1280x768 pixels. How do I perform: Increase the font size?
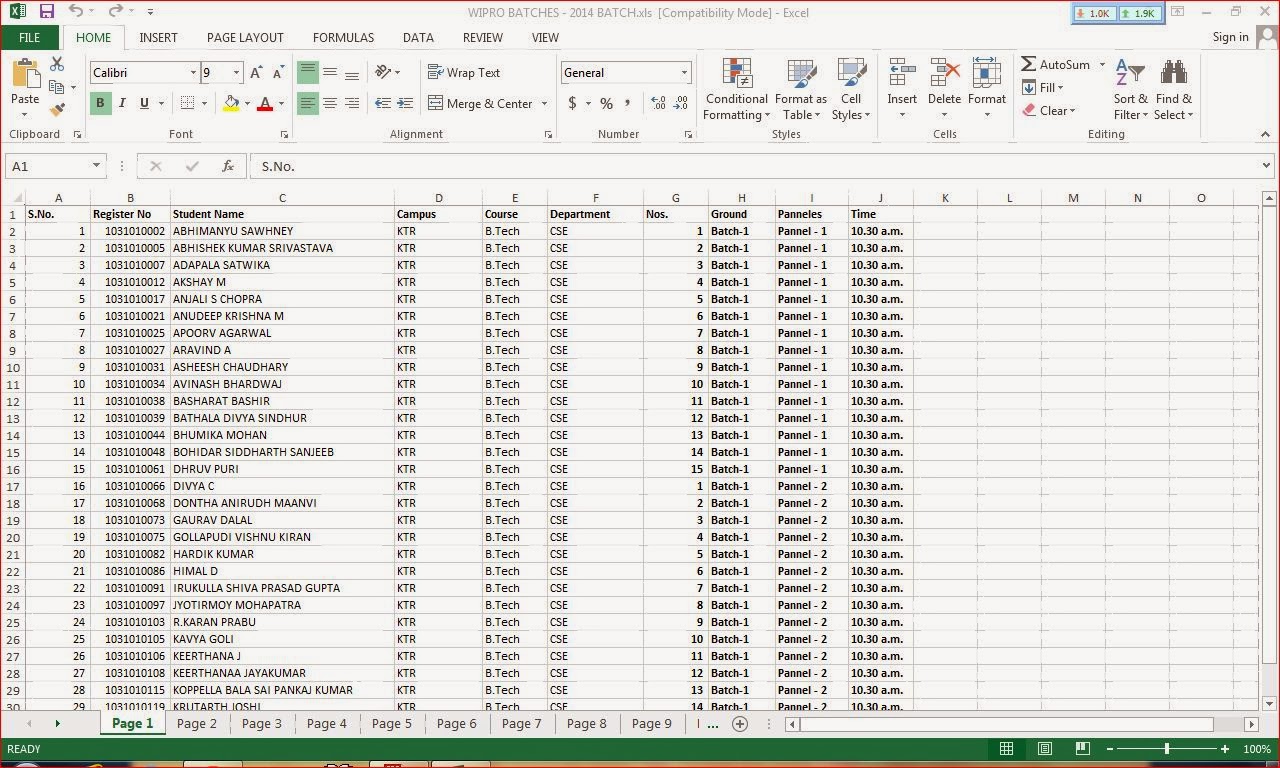tap(256, 73)
